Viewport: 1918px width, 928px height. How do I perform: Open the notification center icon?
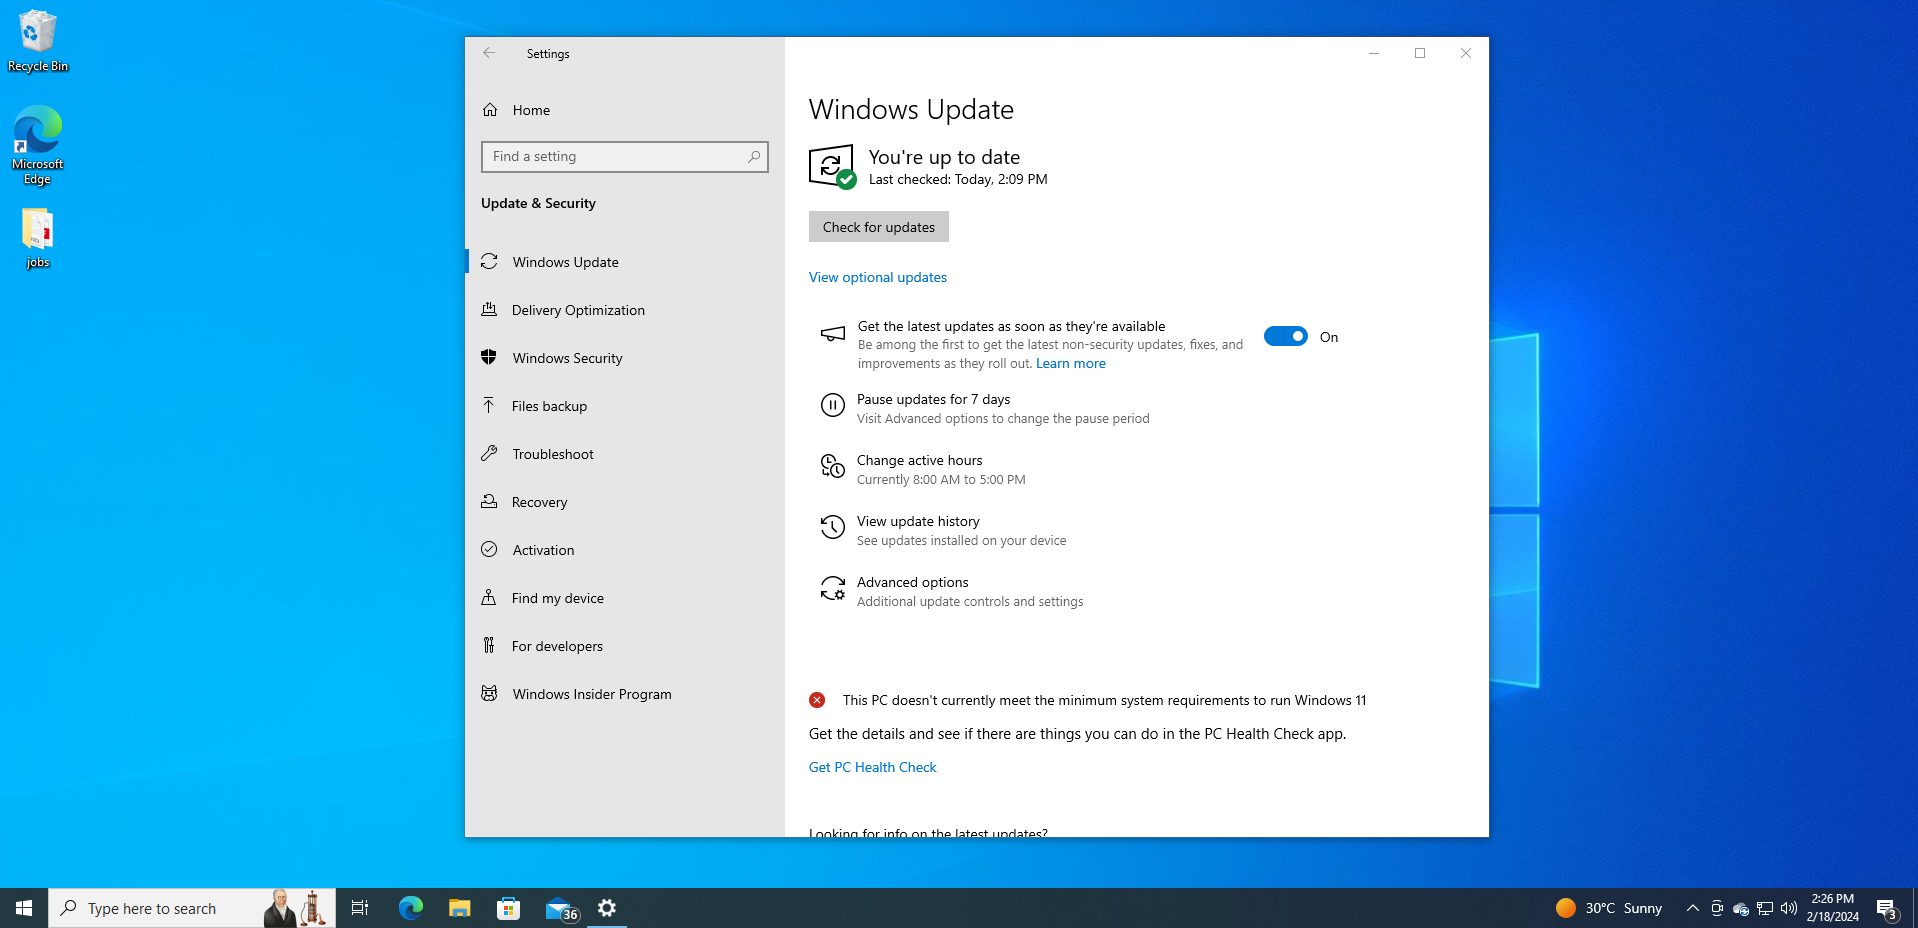[1887, 909]
